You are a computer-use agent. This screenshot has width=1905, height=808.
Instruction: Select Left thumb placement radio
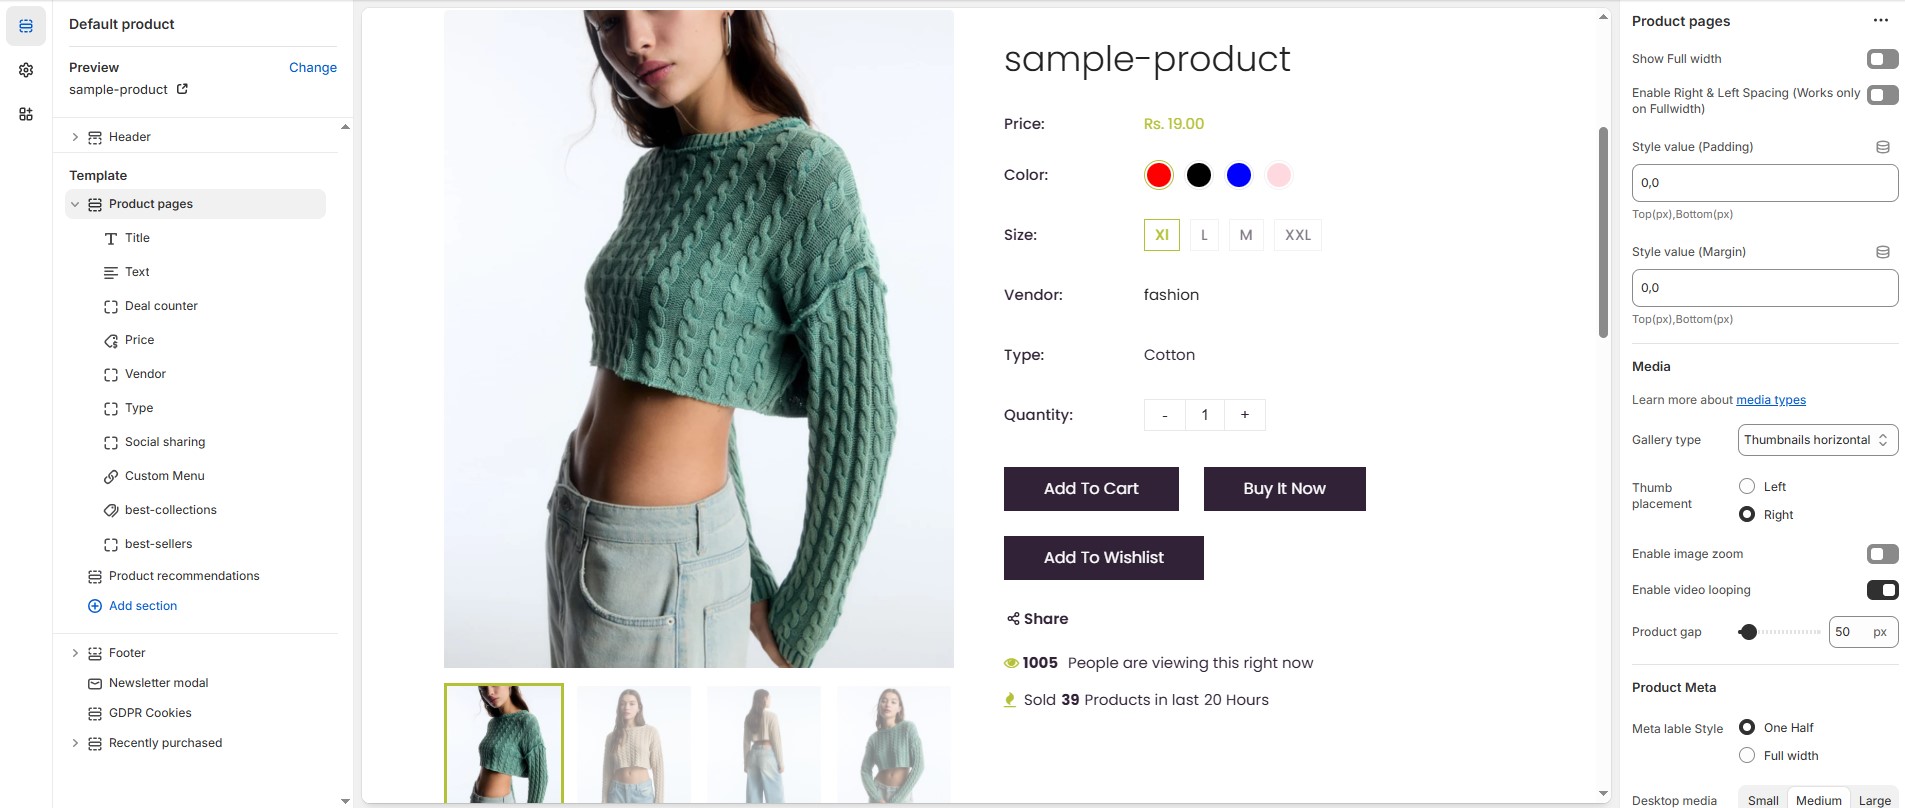click(1747, 486)
